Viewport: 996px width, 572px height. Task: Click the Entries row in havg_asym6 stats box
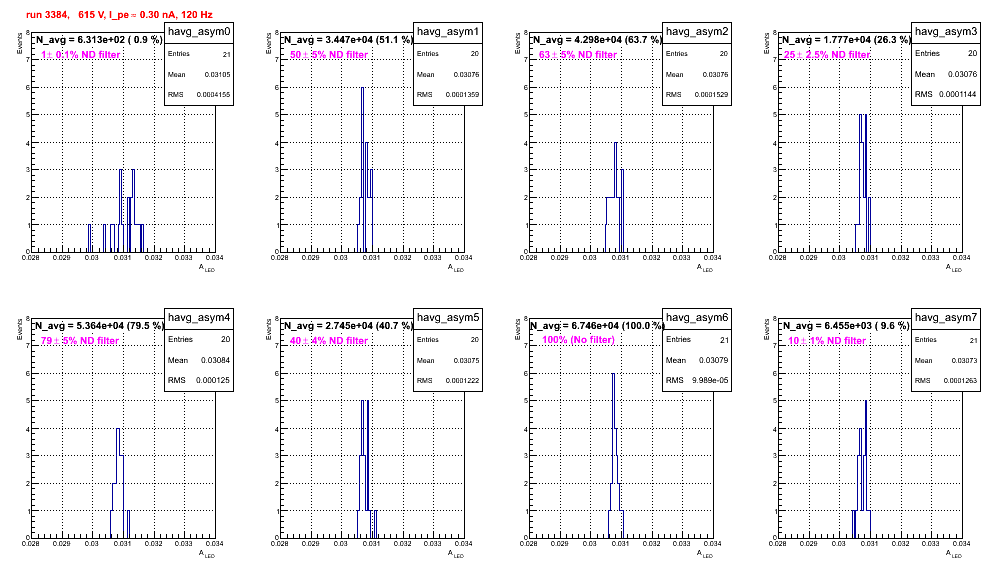[x=697, y=339]
